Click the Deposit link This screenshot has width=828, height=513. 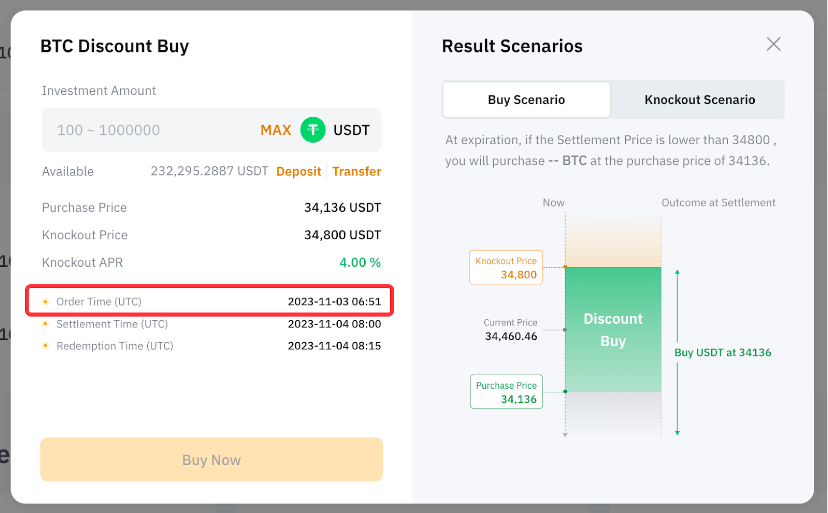click(298, 171)
